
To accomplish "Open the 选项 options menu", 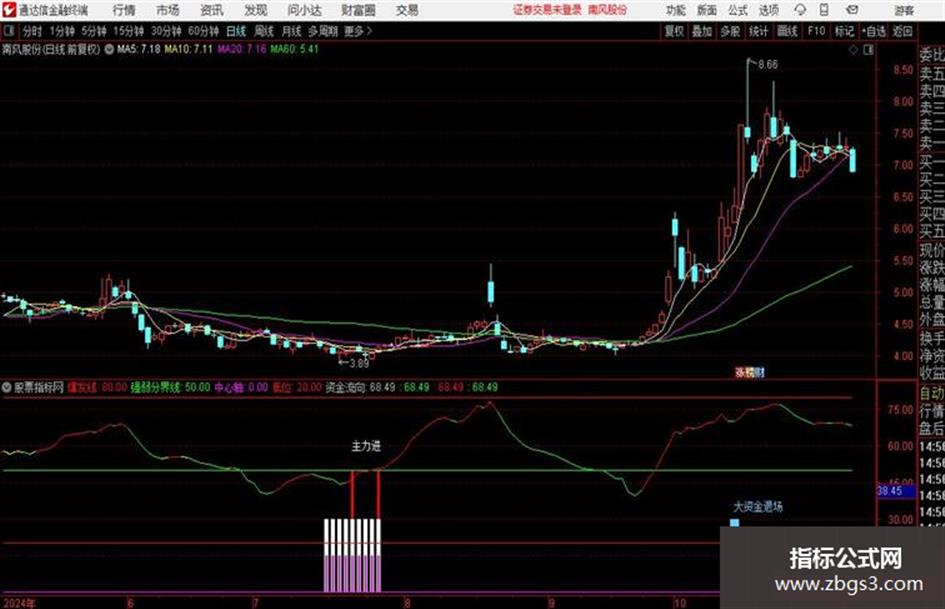I will (x=768, y=10).
